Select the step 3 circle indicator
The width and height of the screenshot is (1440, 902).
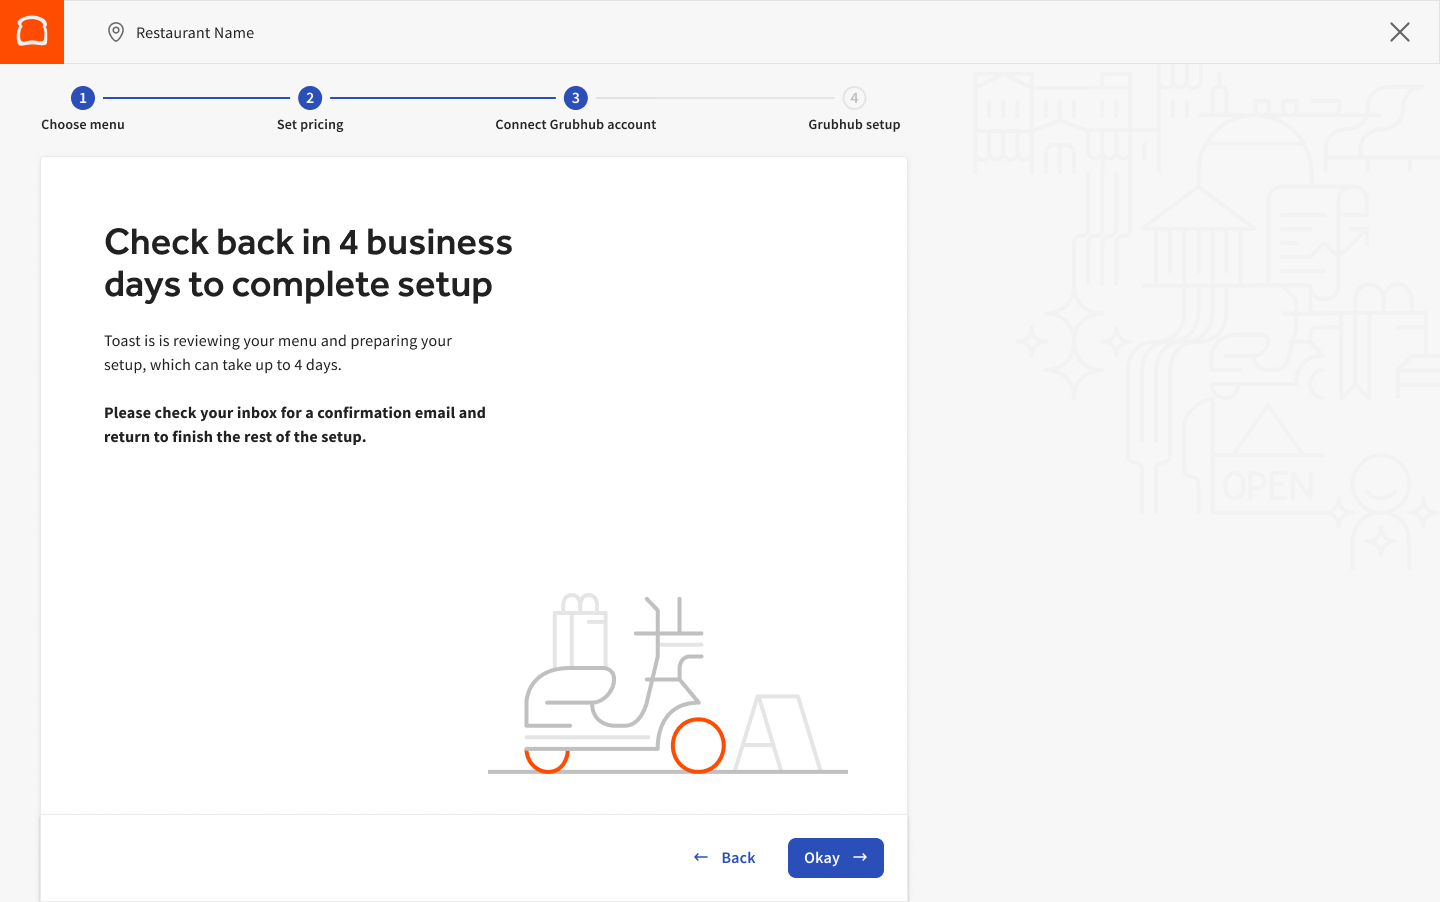click(575, 98)
